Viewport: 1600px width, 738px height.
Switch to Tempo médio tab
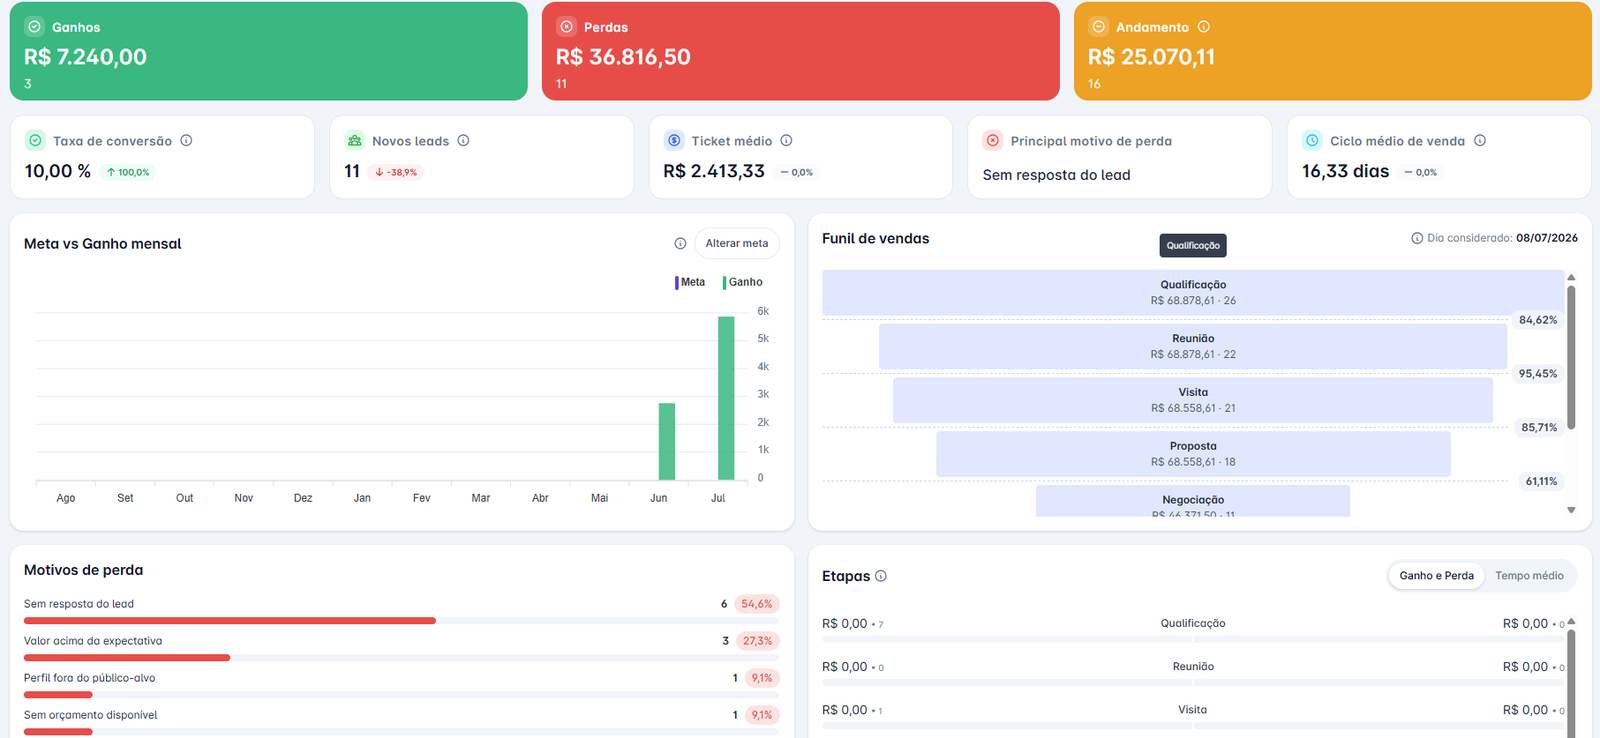click(1529, 576)
